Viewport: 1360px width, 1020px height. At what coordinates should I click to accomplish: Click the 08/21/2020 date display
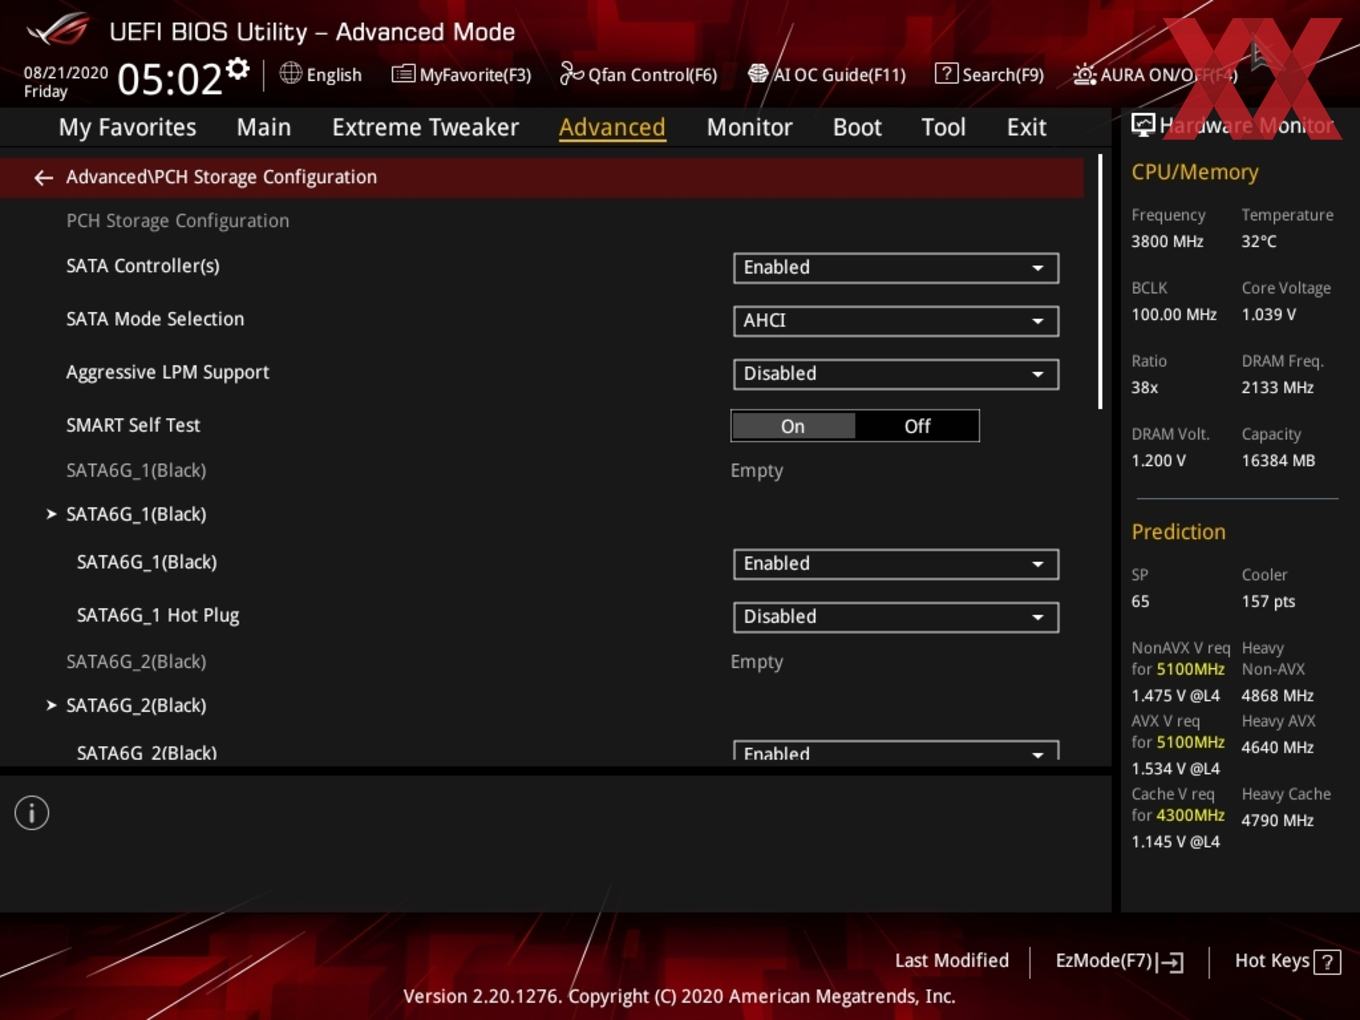(66, 72)
